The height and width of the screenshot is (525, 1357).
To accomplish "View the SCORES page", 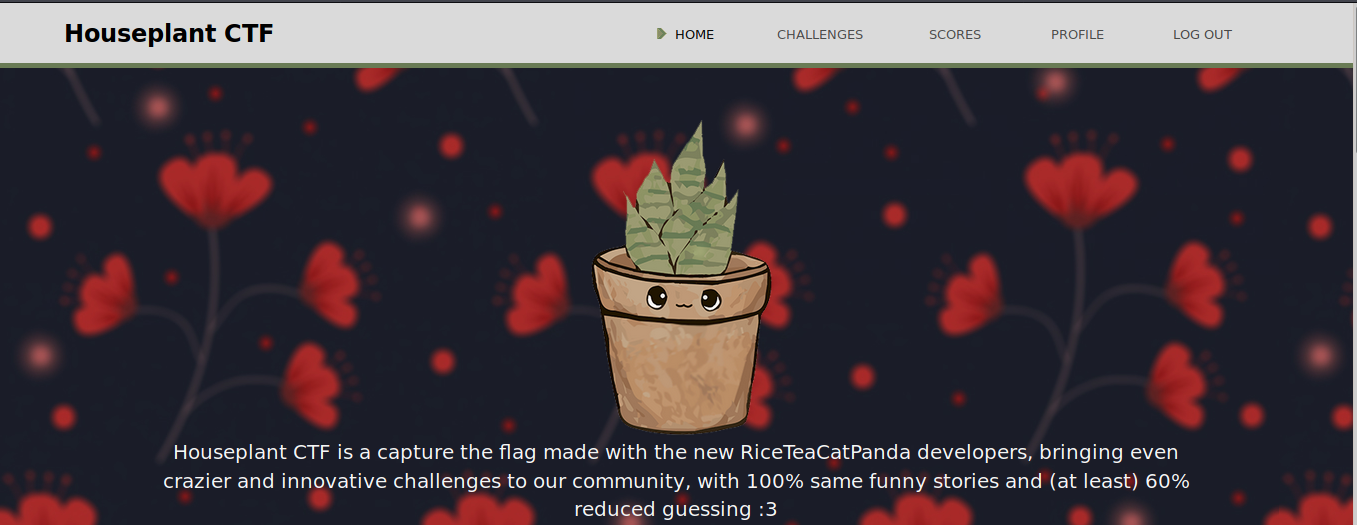I will (x=955, y=34).
